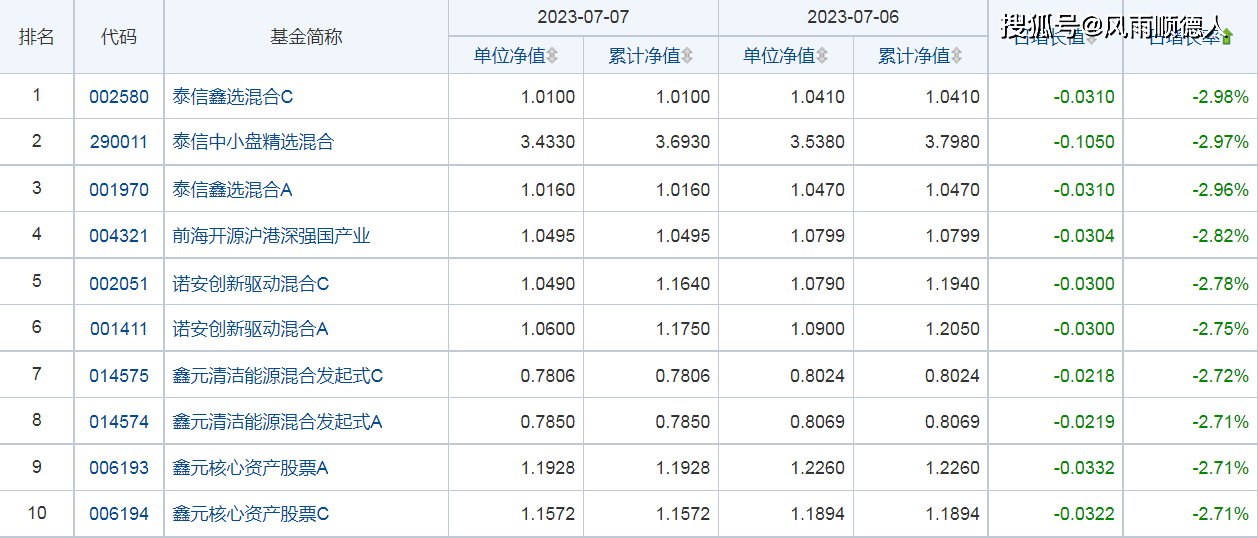The image size is (1258, 538).
Task: Click fund code 001411
Action: [119, 328]
